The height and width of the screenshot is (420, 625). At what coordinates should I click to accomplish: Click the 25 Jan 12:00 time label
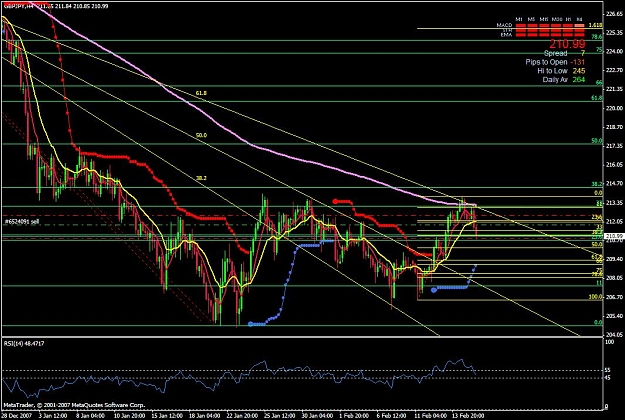pyautogui.click(x=280, y=416)
